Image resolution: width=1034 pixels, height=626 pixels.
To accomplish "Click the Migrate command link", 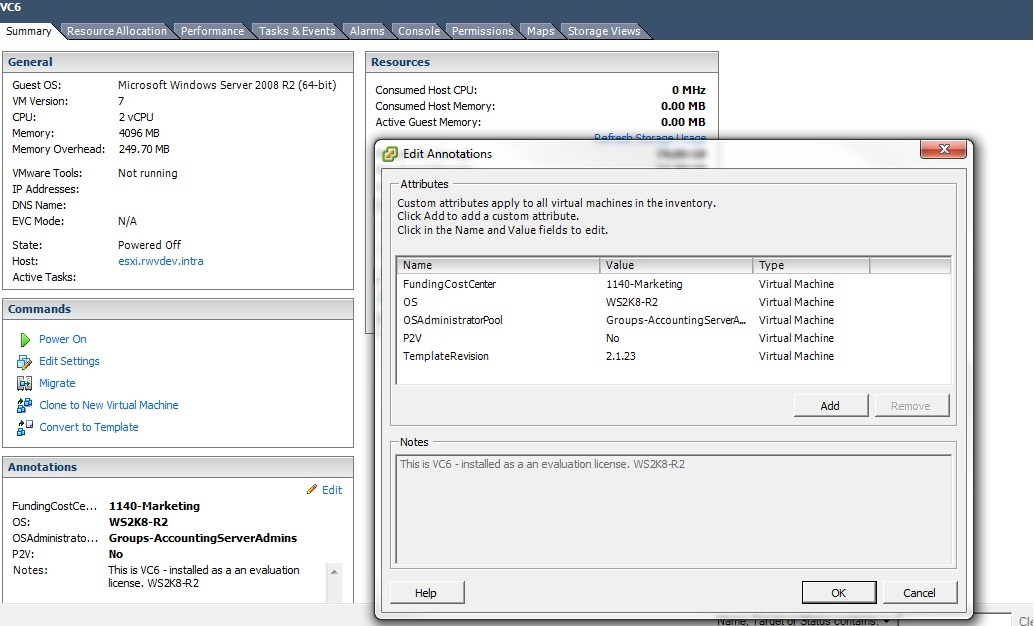I will [x=57, y=383].
